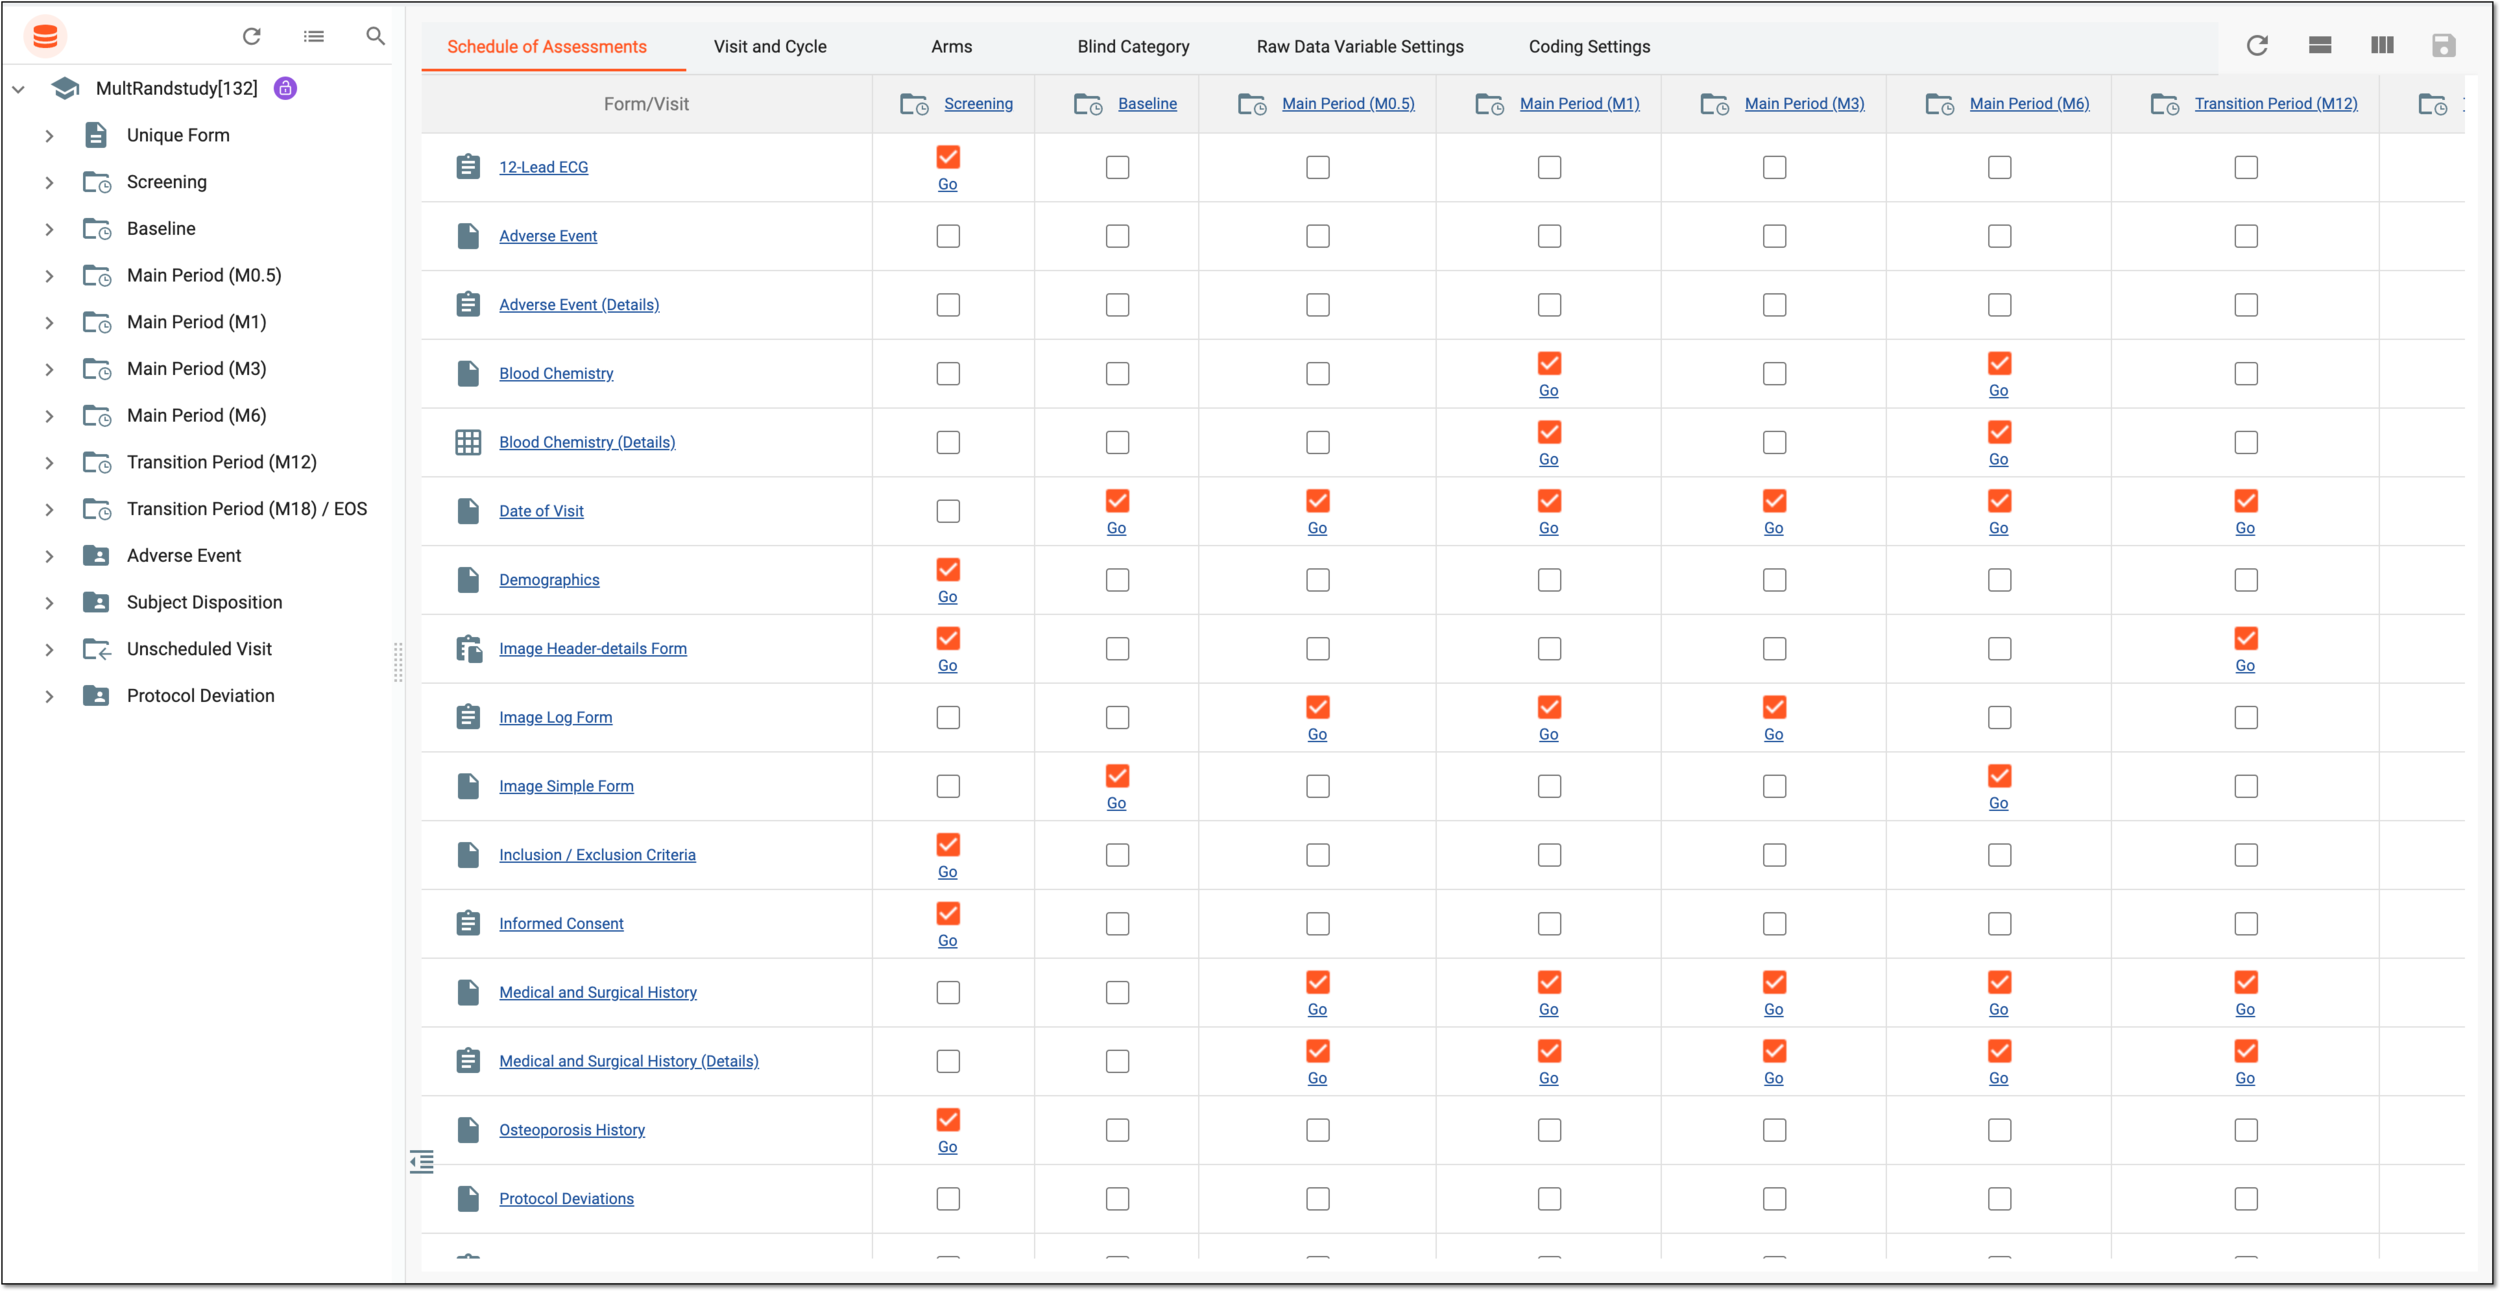2500x1291 pixels.
Task: Click the Transition Period (M12) column icon
Action: 2165,104
